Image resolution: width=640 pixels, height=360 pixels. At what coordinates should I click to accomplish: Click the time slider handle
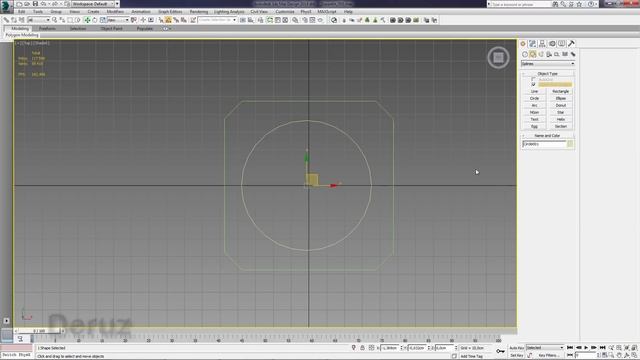(40, 331)
